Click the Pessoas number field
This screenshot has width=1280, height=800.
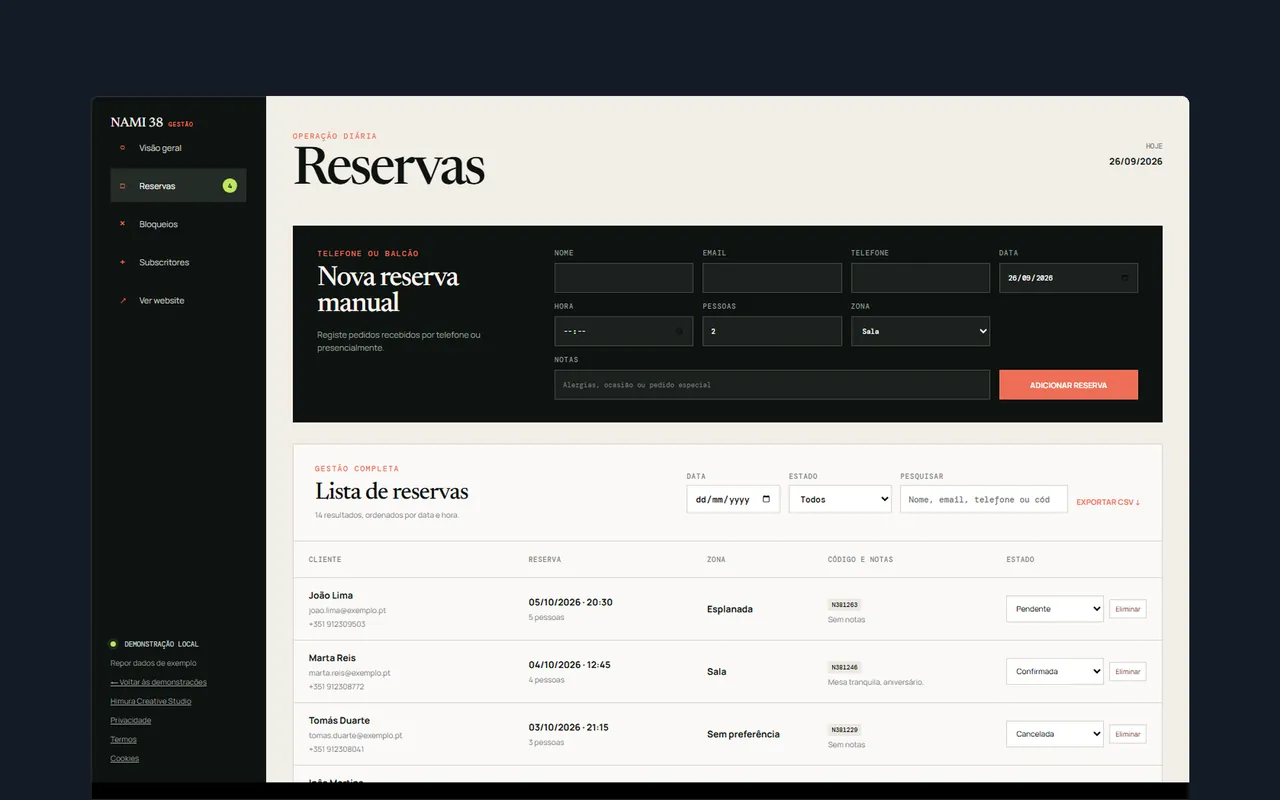tap(772, 331)
